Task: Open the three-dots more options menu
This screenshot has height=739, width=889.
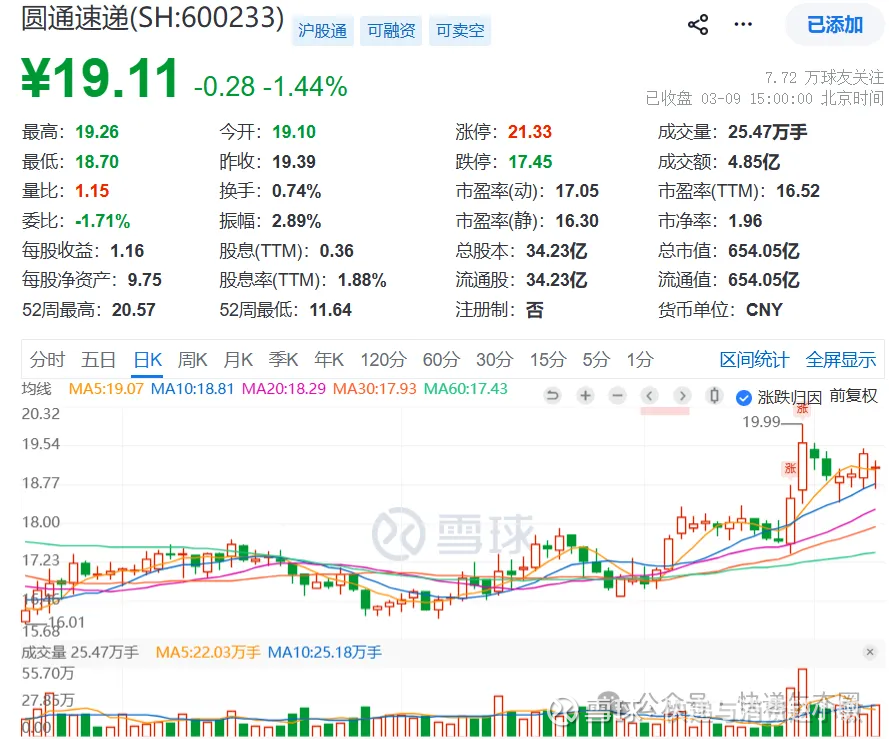Action: [x=743, y=24]
